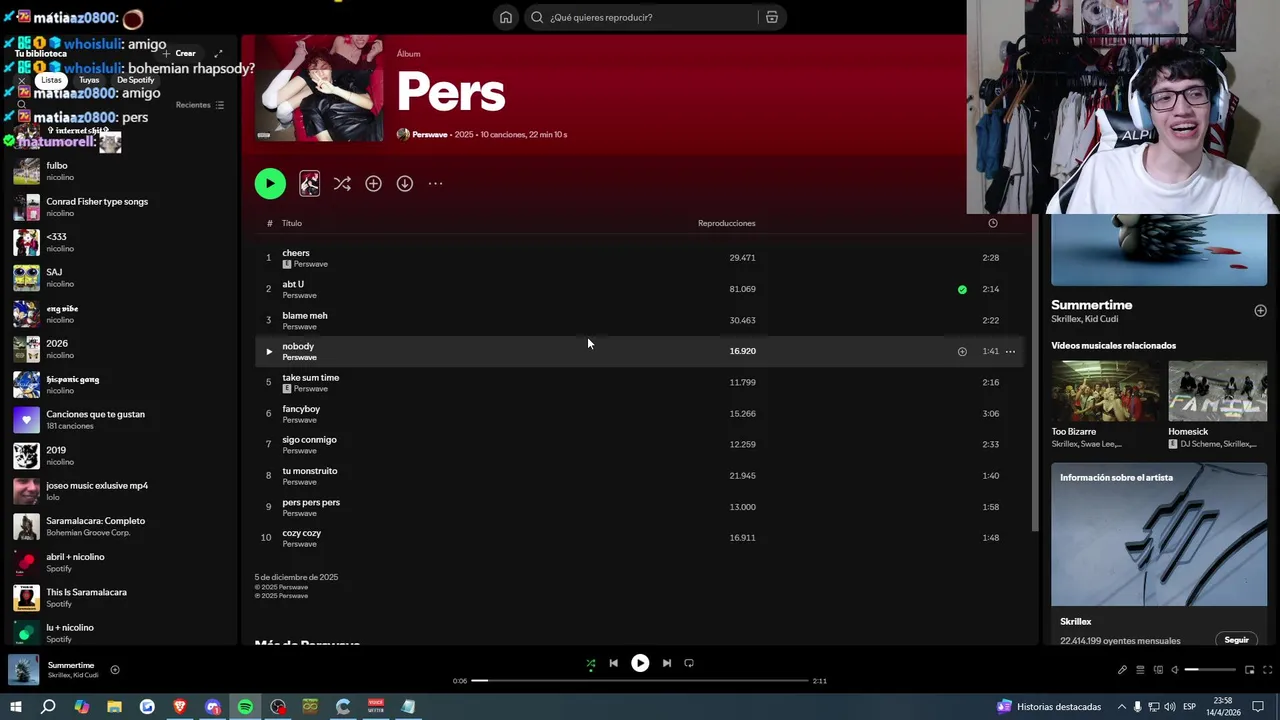Open This Is Saramalacara playlist

(120, 598)
